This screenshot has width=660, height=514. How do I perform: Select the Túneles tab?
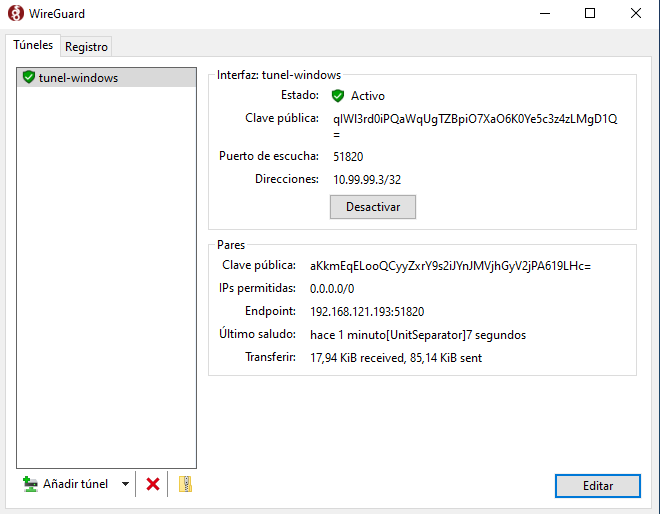33,46
